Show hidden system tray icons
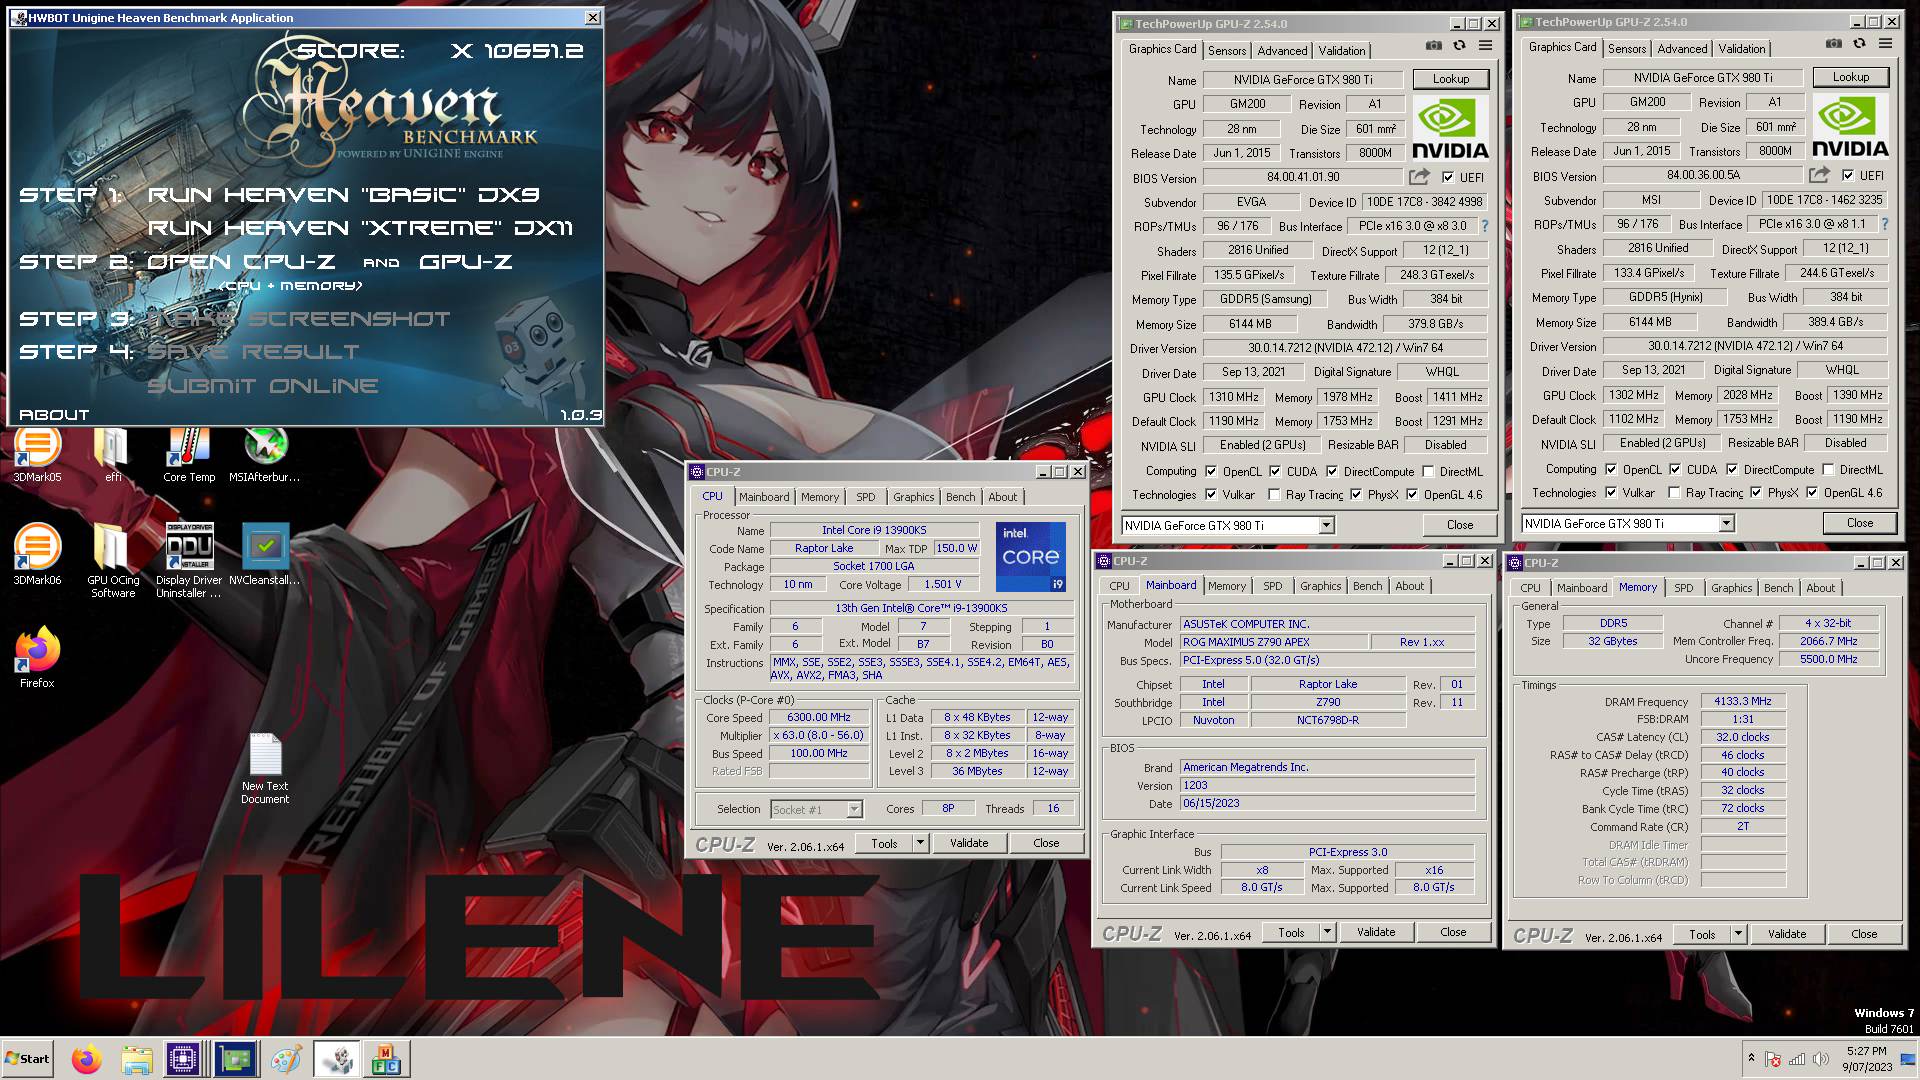 point(1751,1058)
